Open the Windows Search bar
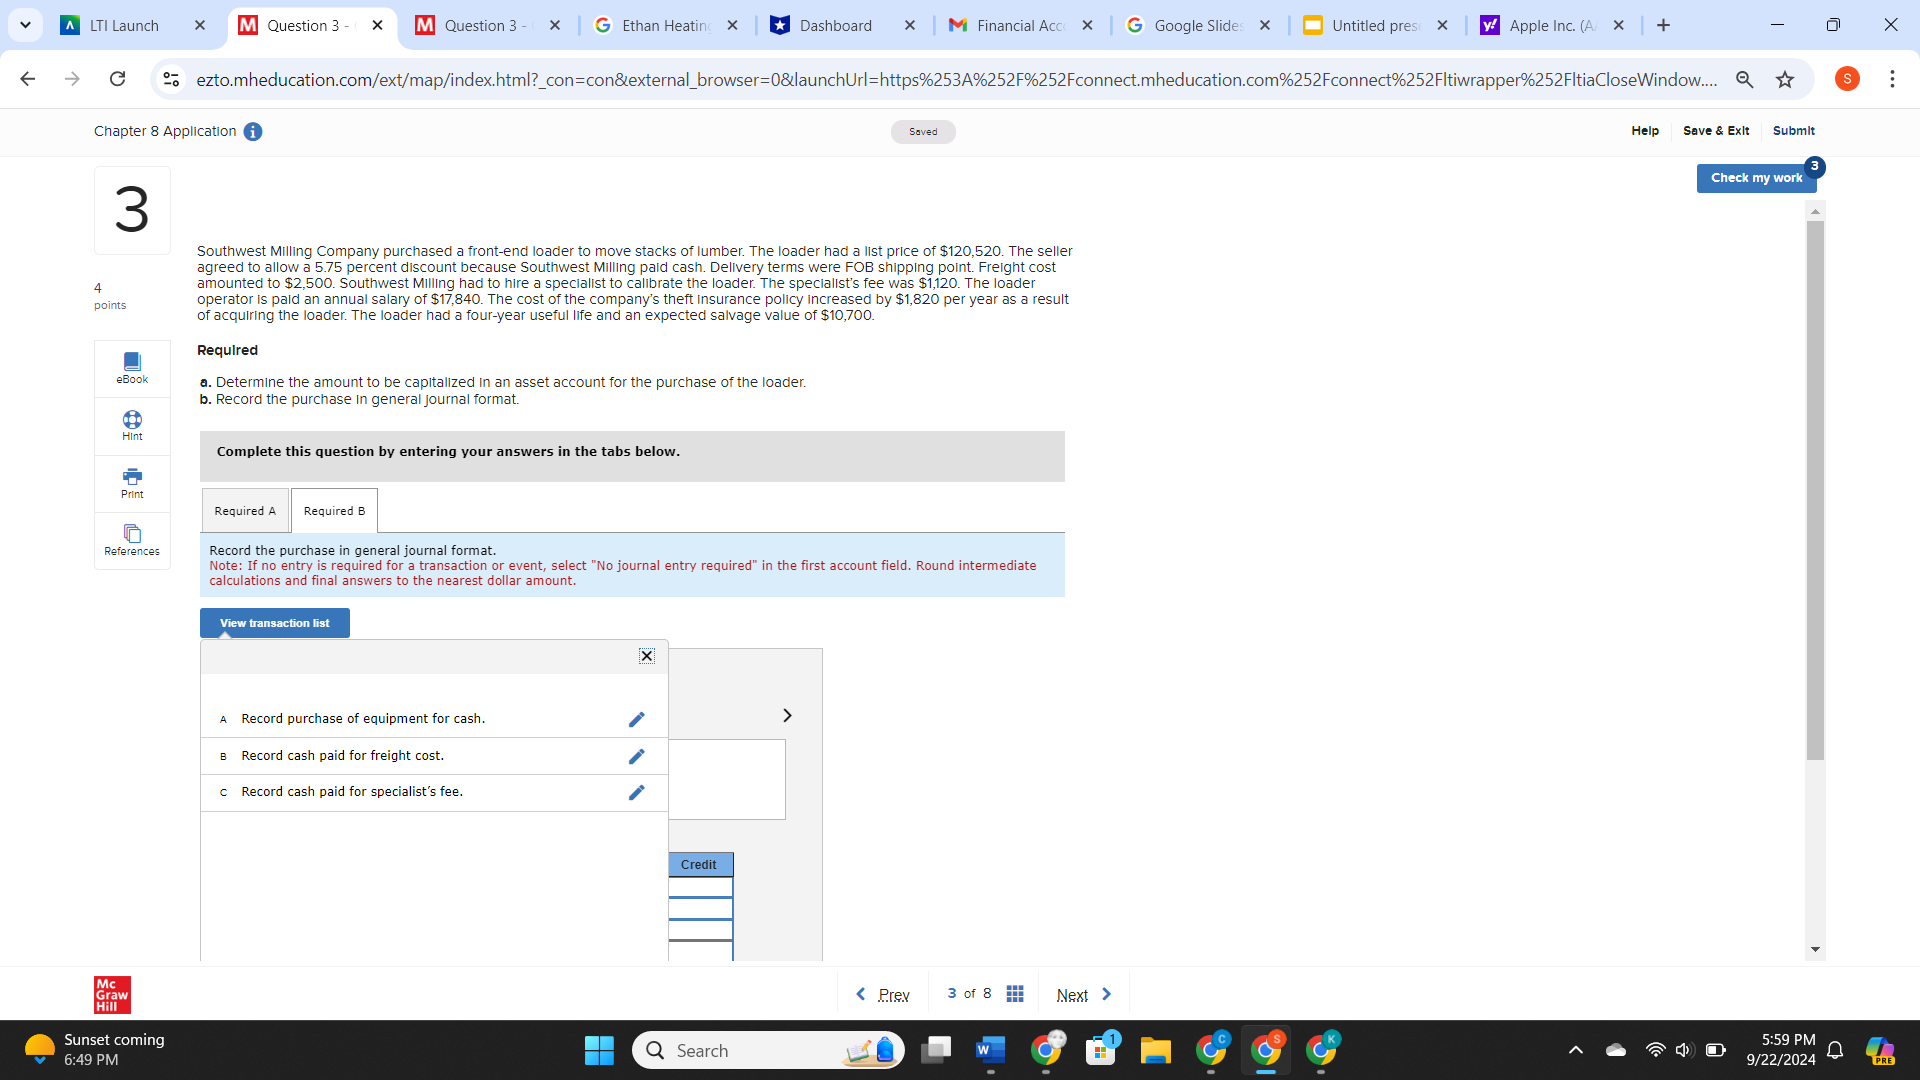This screenshot has width=1920, height=1080. (x=766, y=1050)
